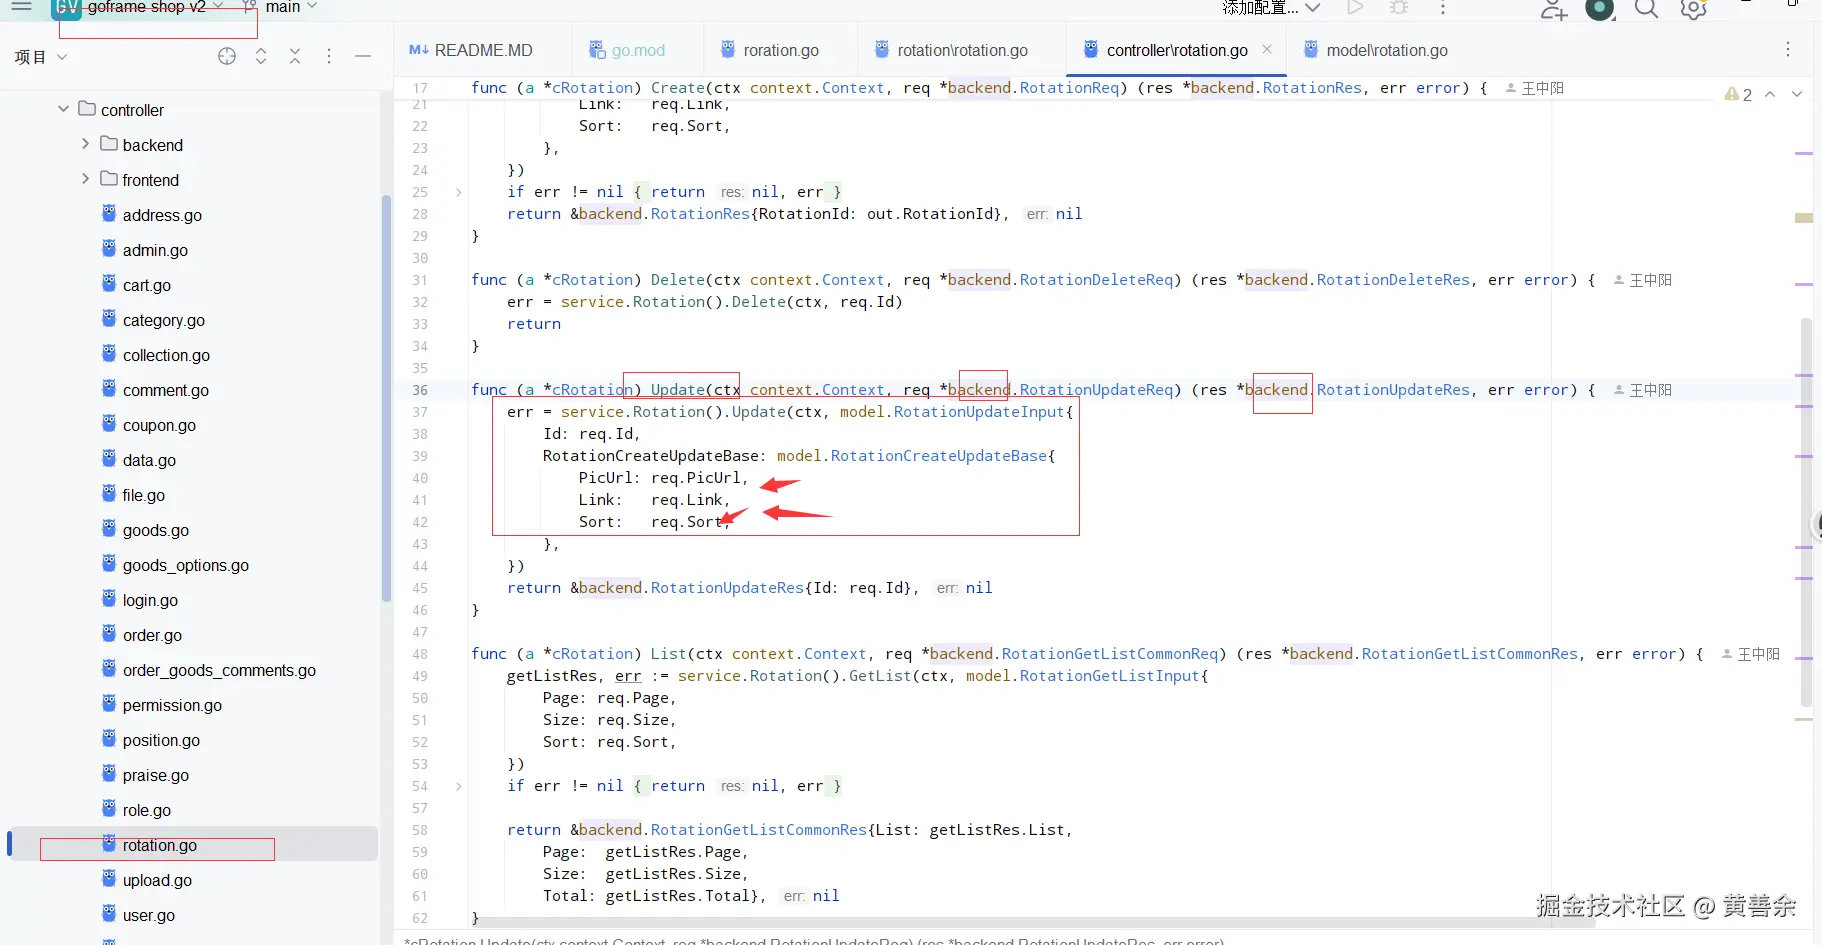Open file.go in the project tree
Screen dimensions: 1822x945
[x=143, y=495]
